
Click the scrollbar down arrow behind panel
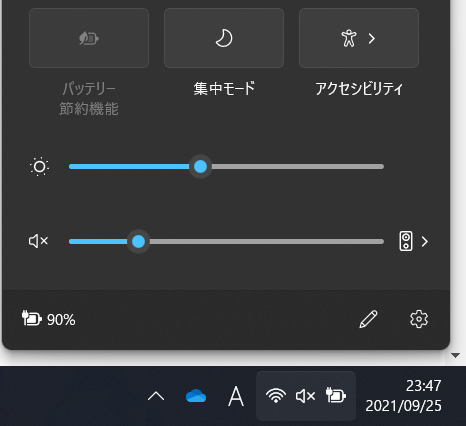point(455,355)
